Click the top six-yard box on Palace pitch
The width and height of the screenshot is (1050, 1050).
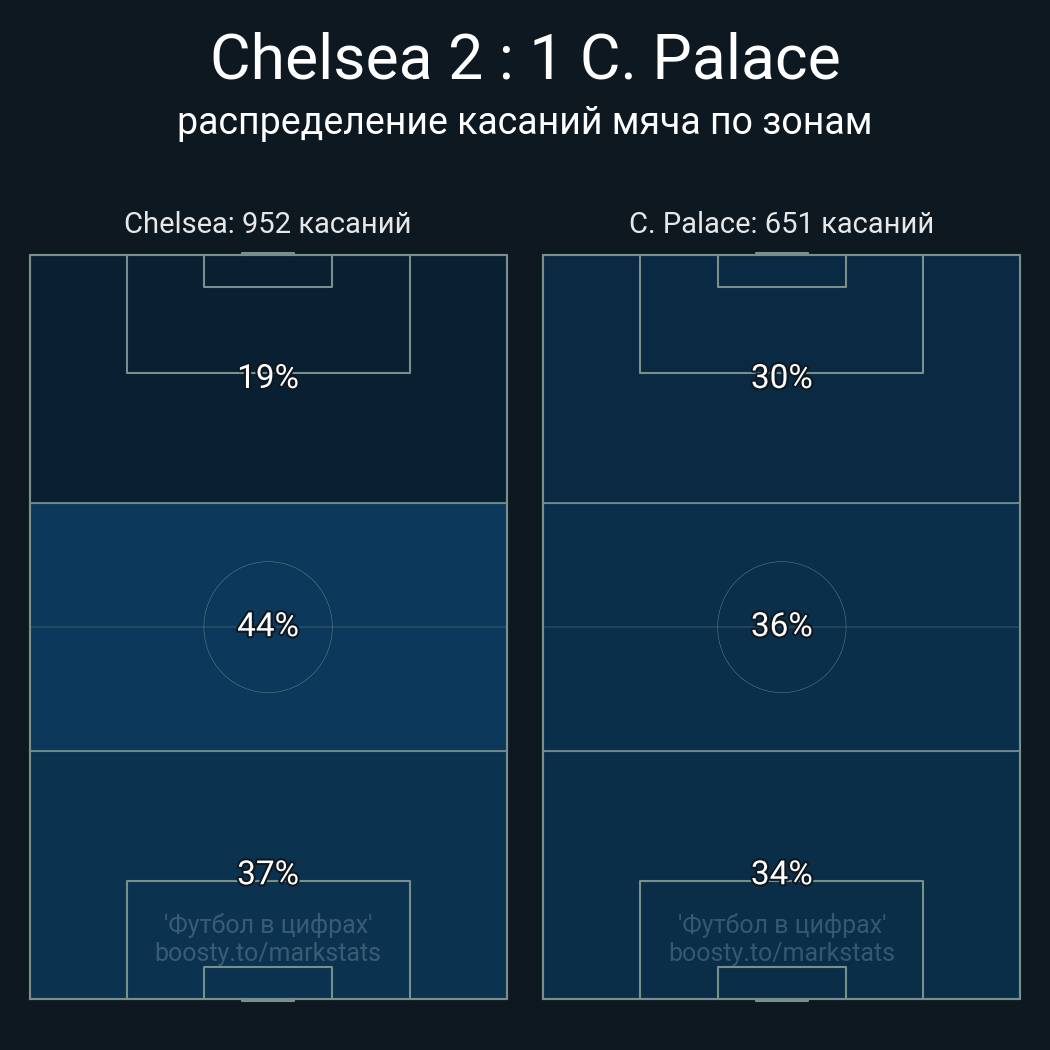[x=781, y=271]
